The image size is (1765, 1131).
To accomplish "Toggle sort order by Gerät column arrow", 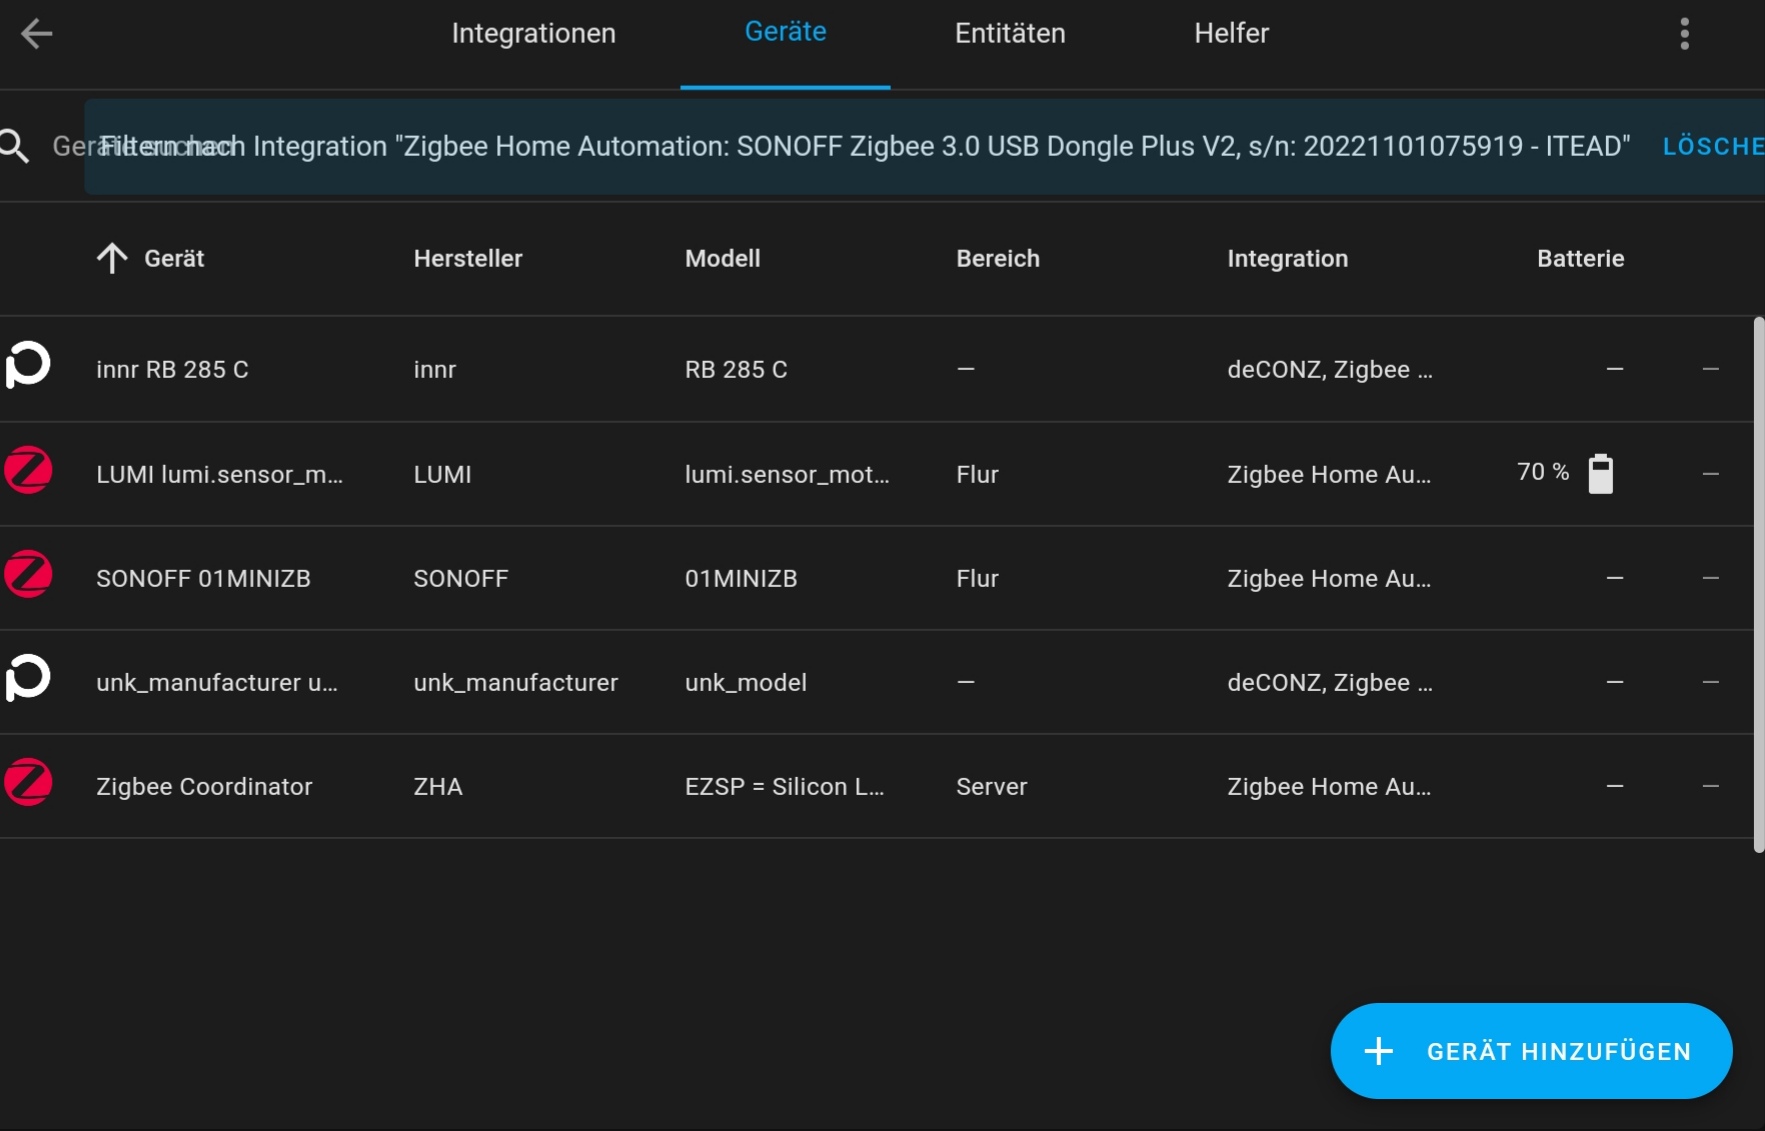I will click(x=112, y=259).
